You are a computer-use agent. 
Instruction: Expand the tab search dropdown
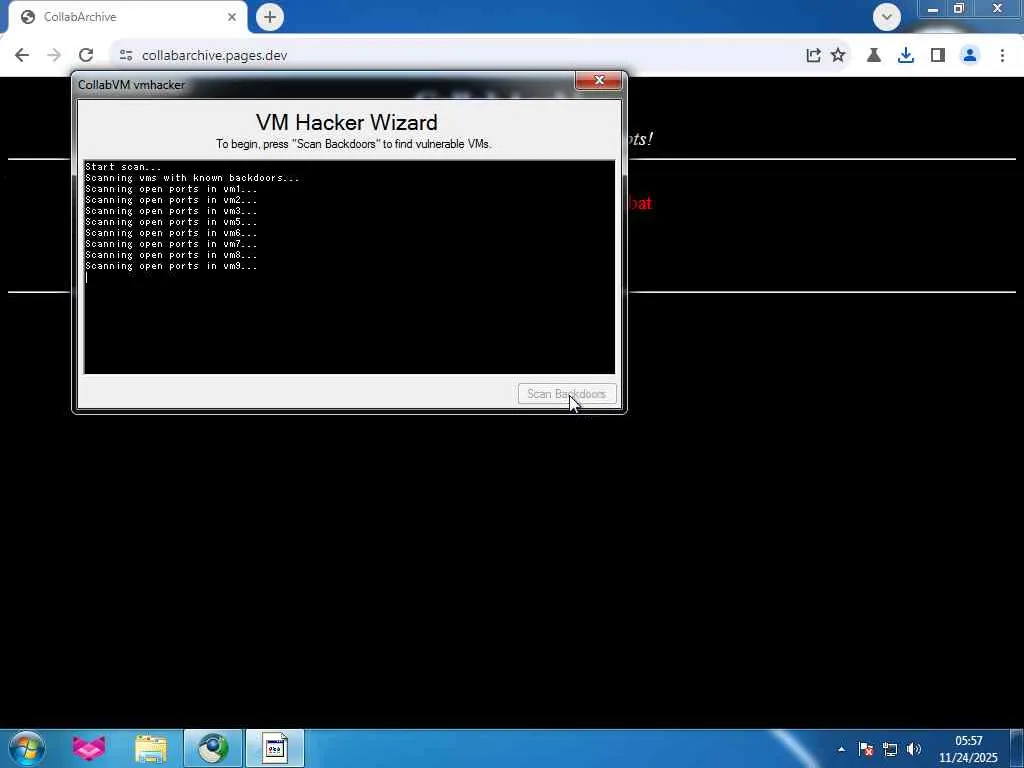[887, 17]
